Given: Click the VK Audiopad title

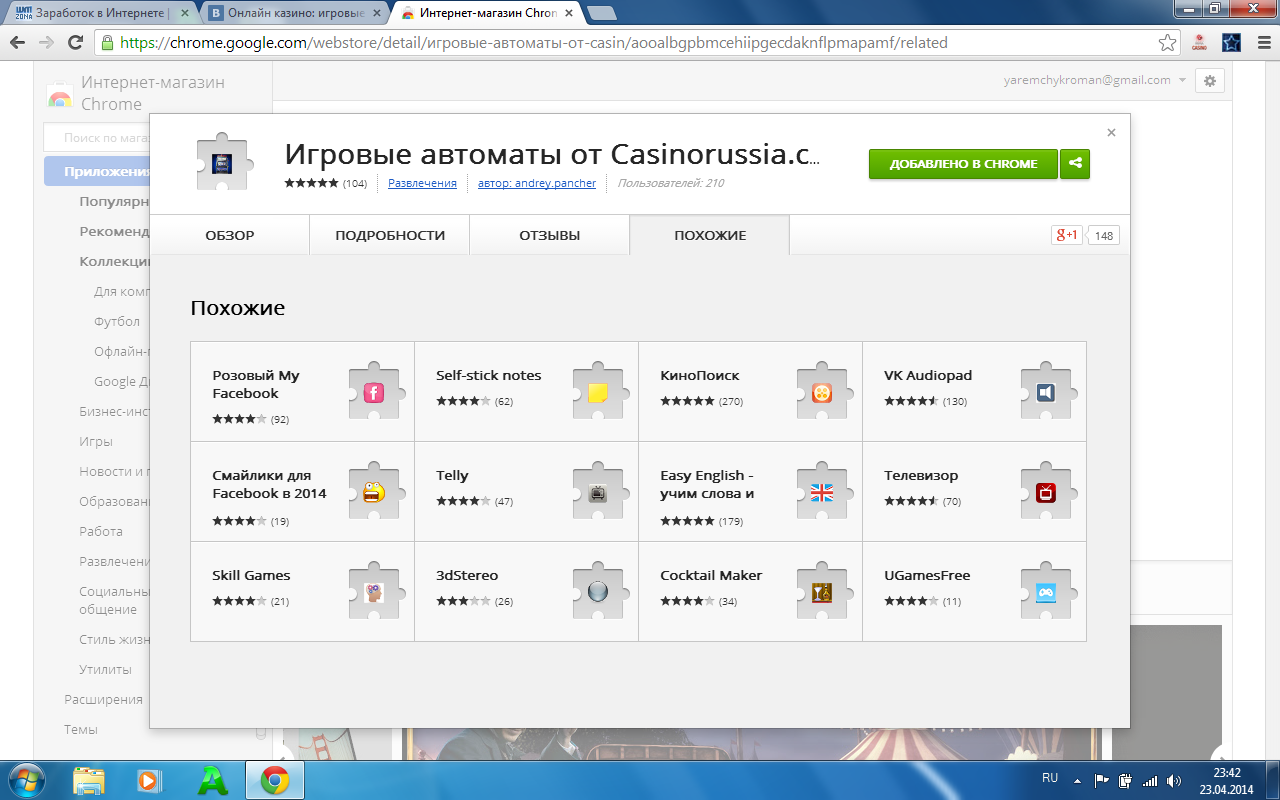Looking at the screenshot, I should coord(928,375).
